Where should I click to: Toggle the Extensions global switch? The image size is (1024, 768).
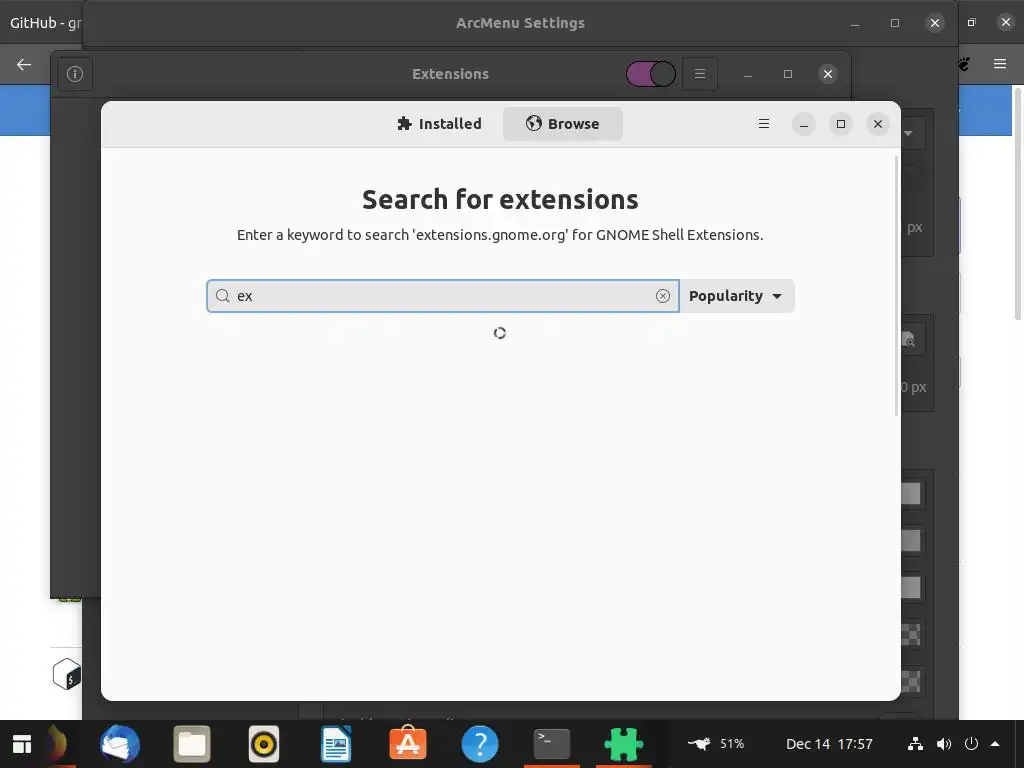pos(650,74)
